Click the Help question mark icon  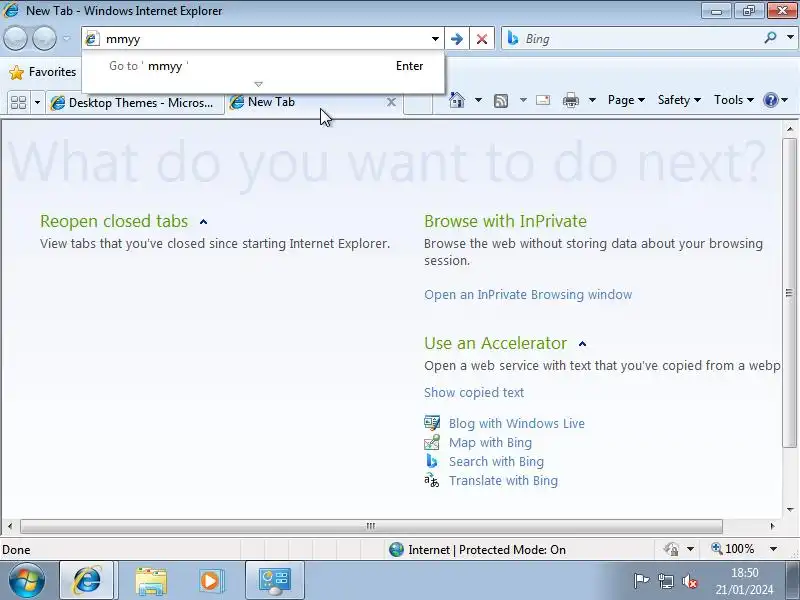(770, 100)
